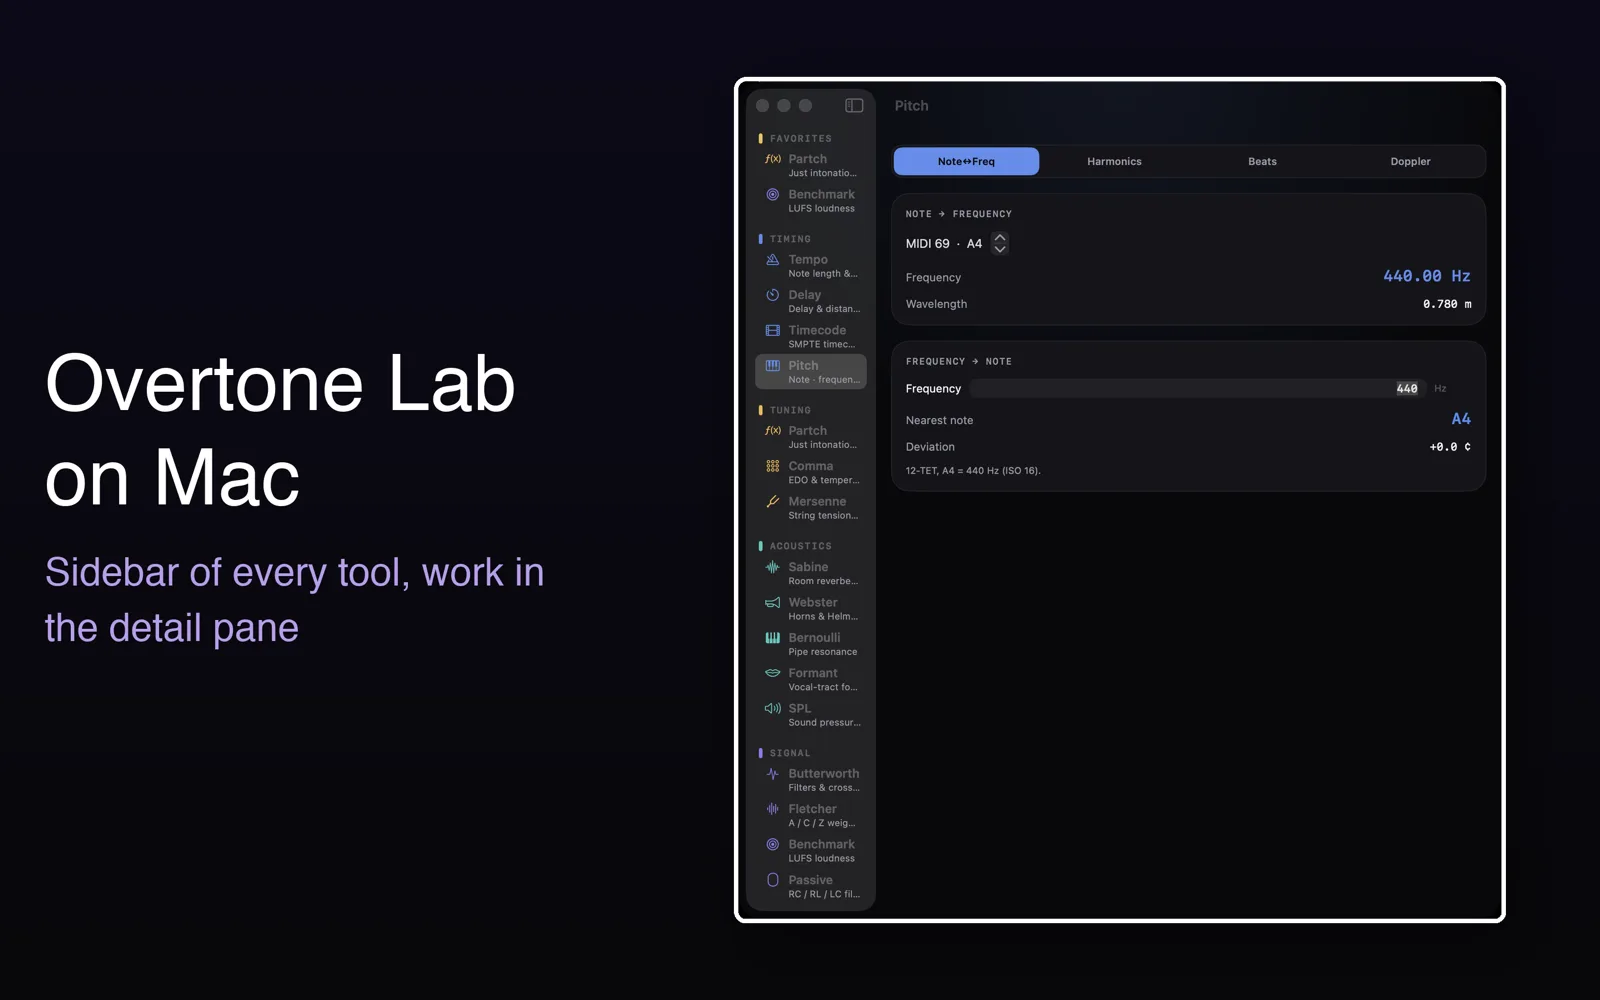Screen dimensions: 1600x1000
Task: Click the Tempo metronome icon
Action: click(x=773, y=260)
